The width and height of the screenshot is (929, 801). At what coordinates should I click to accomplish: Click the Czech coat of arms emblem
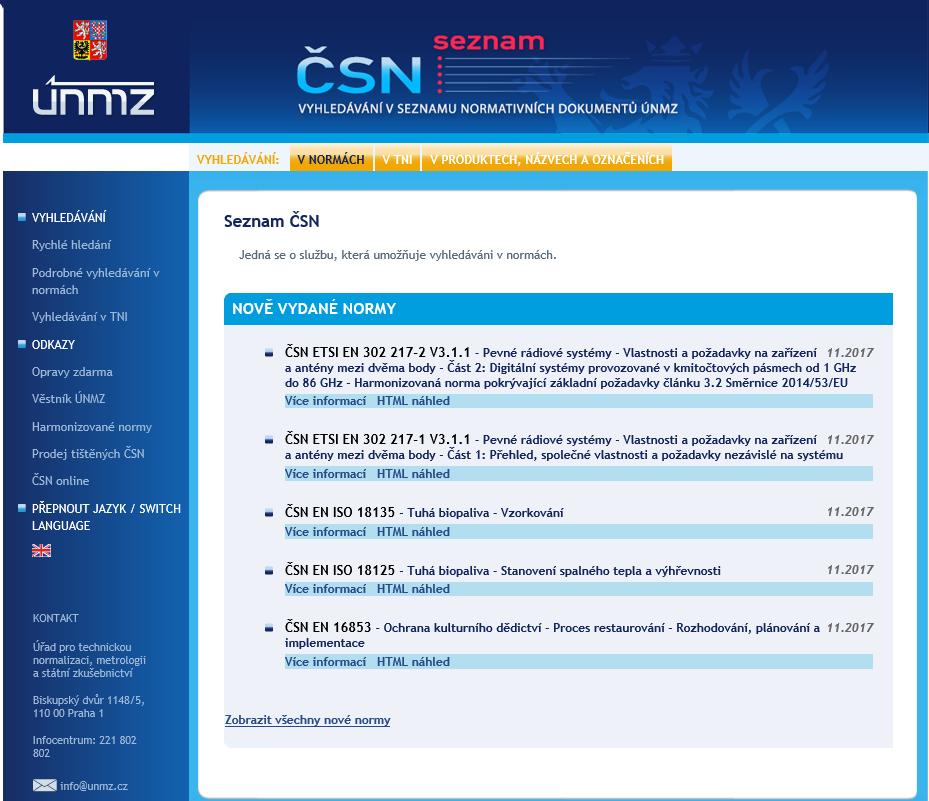90,40
